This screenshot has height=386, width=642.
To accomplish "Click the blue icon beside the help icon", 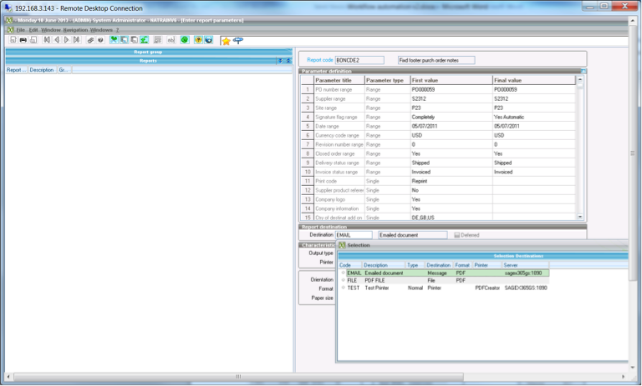I will 209,40.
